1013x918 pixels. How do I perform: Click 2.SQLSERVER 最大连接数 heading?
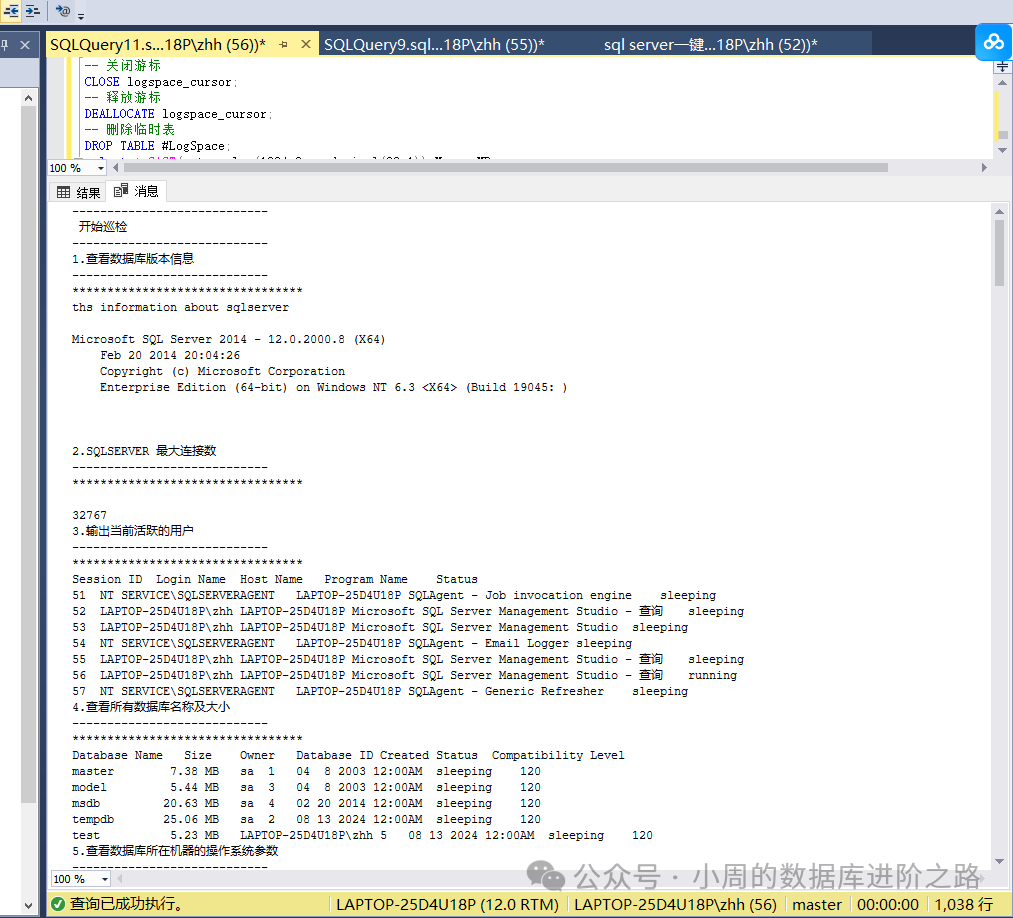[144, 450]
